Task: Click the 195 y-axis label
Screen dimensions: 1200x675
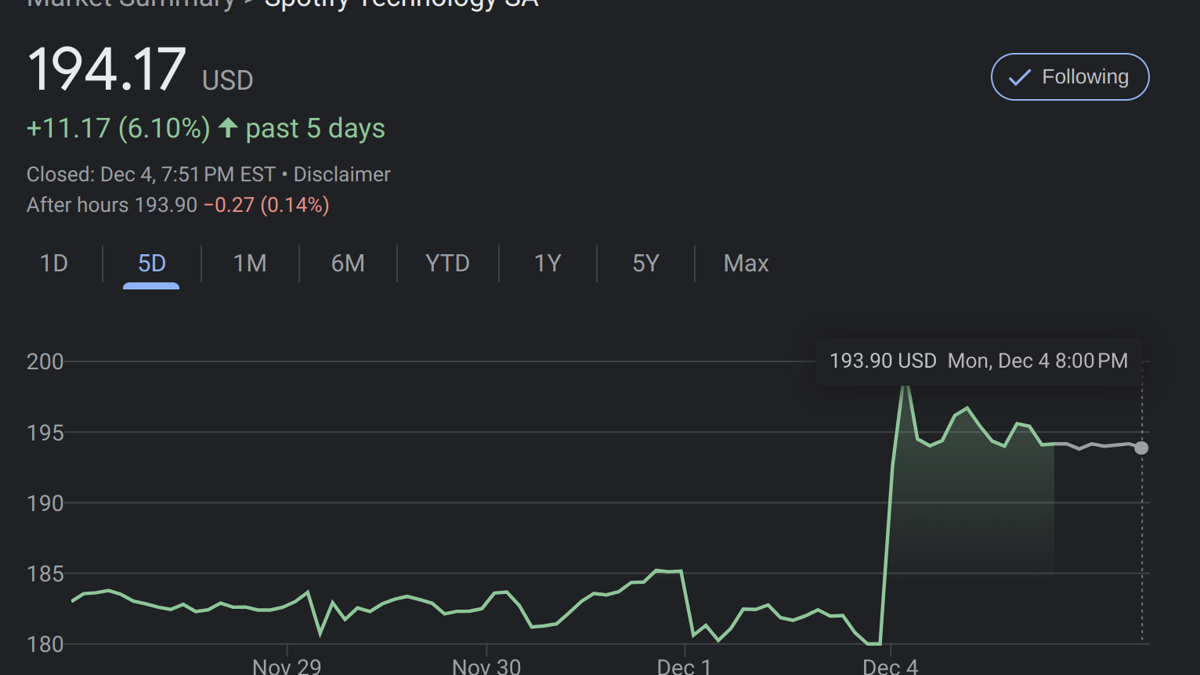Action: tap(45, 433)
